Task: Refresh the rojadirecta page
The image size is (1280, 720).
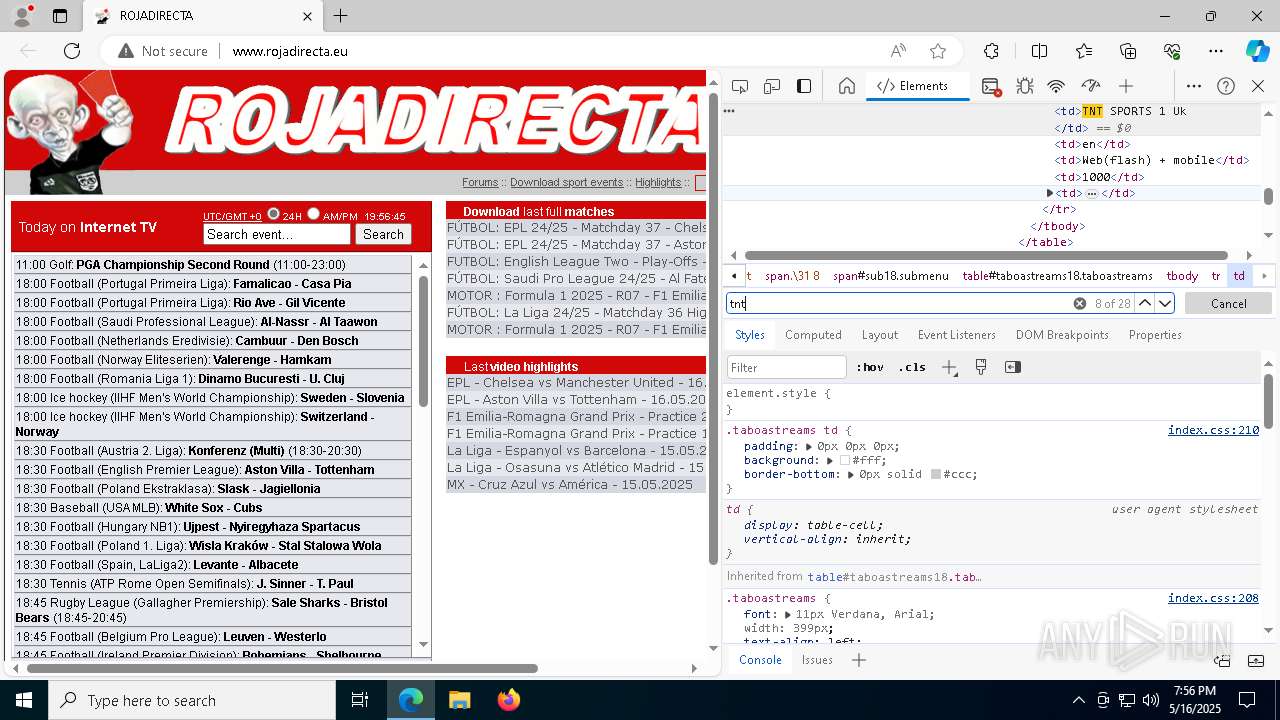Action: [x=72, y=51]
